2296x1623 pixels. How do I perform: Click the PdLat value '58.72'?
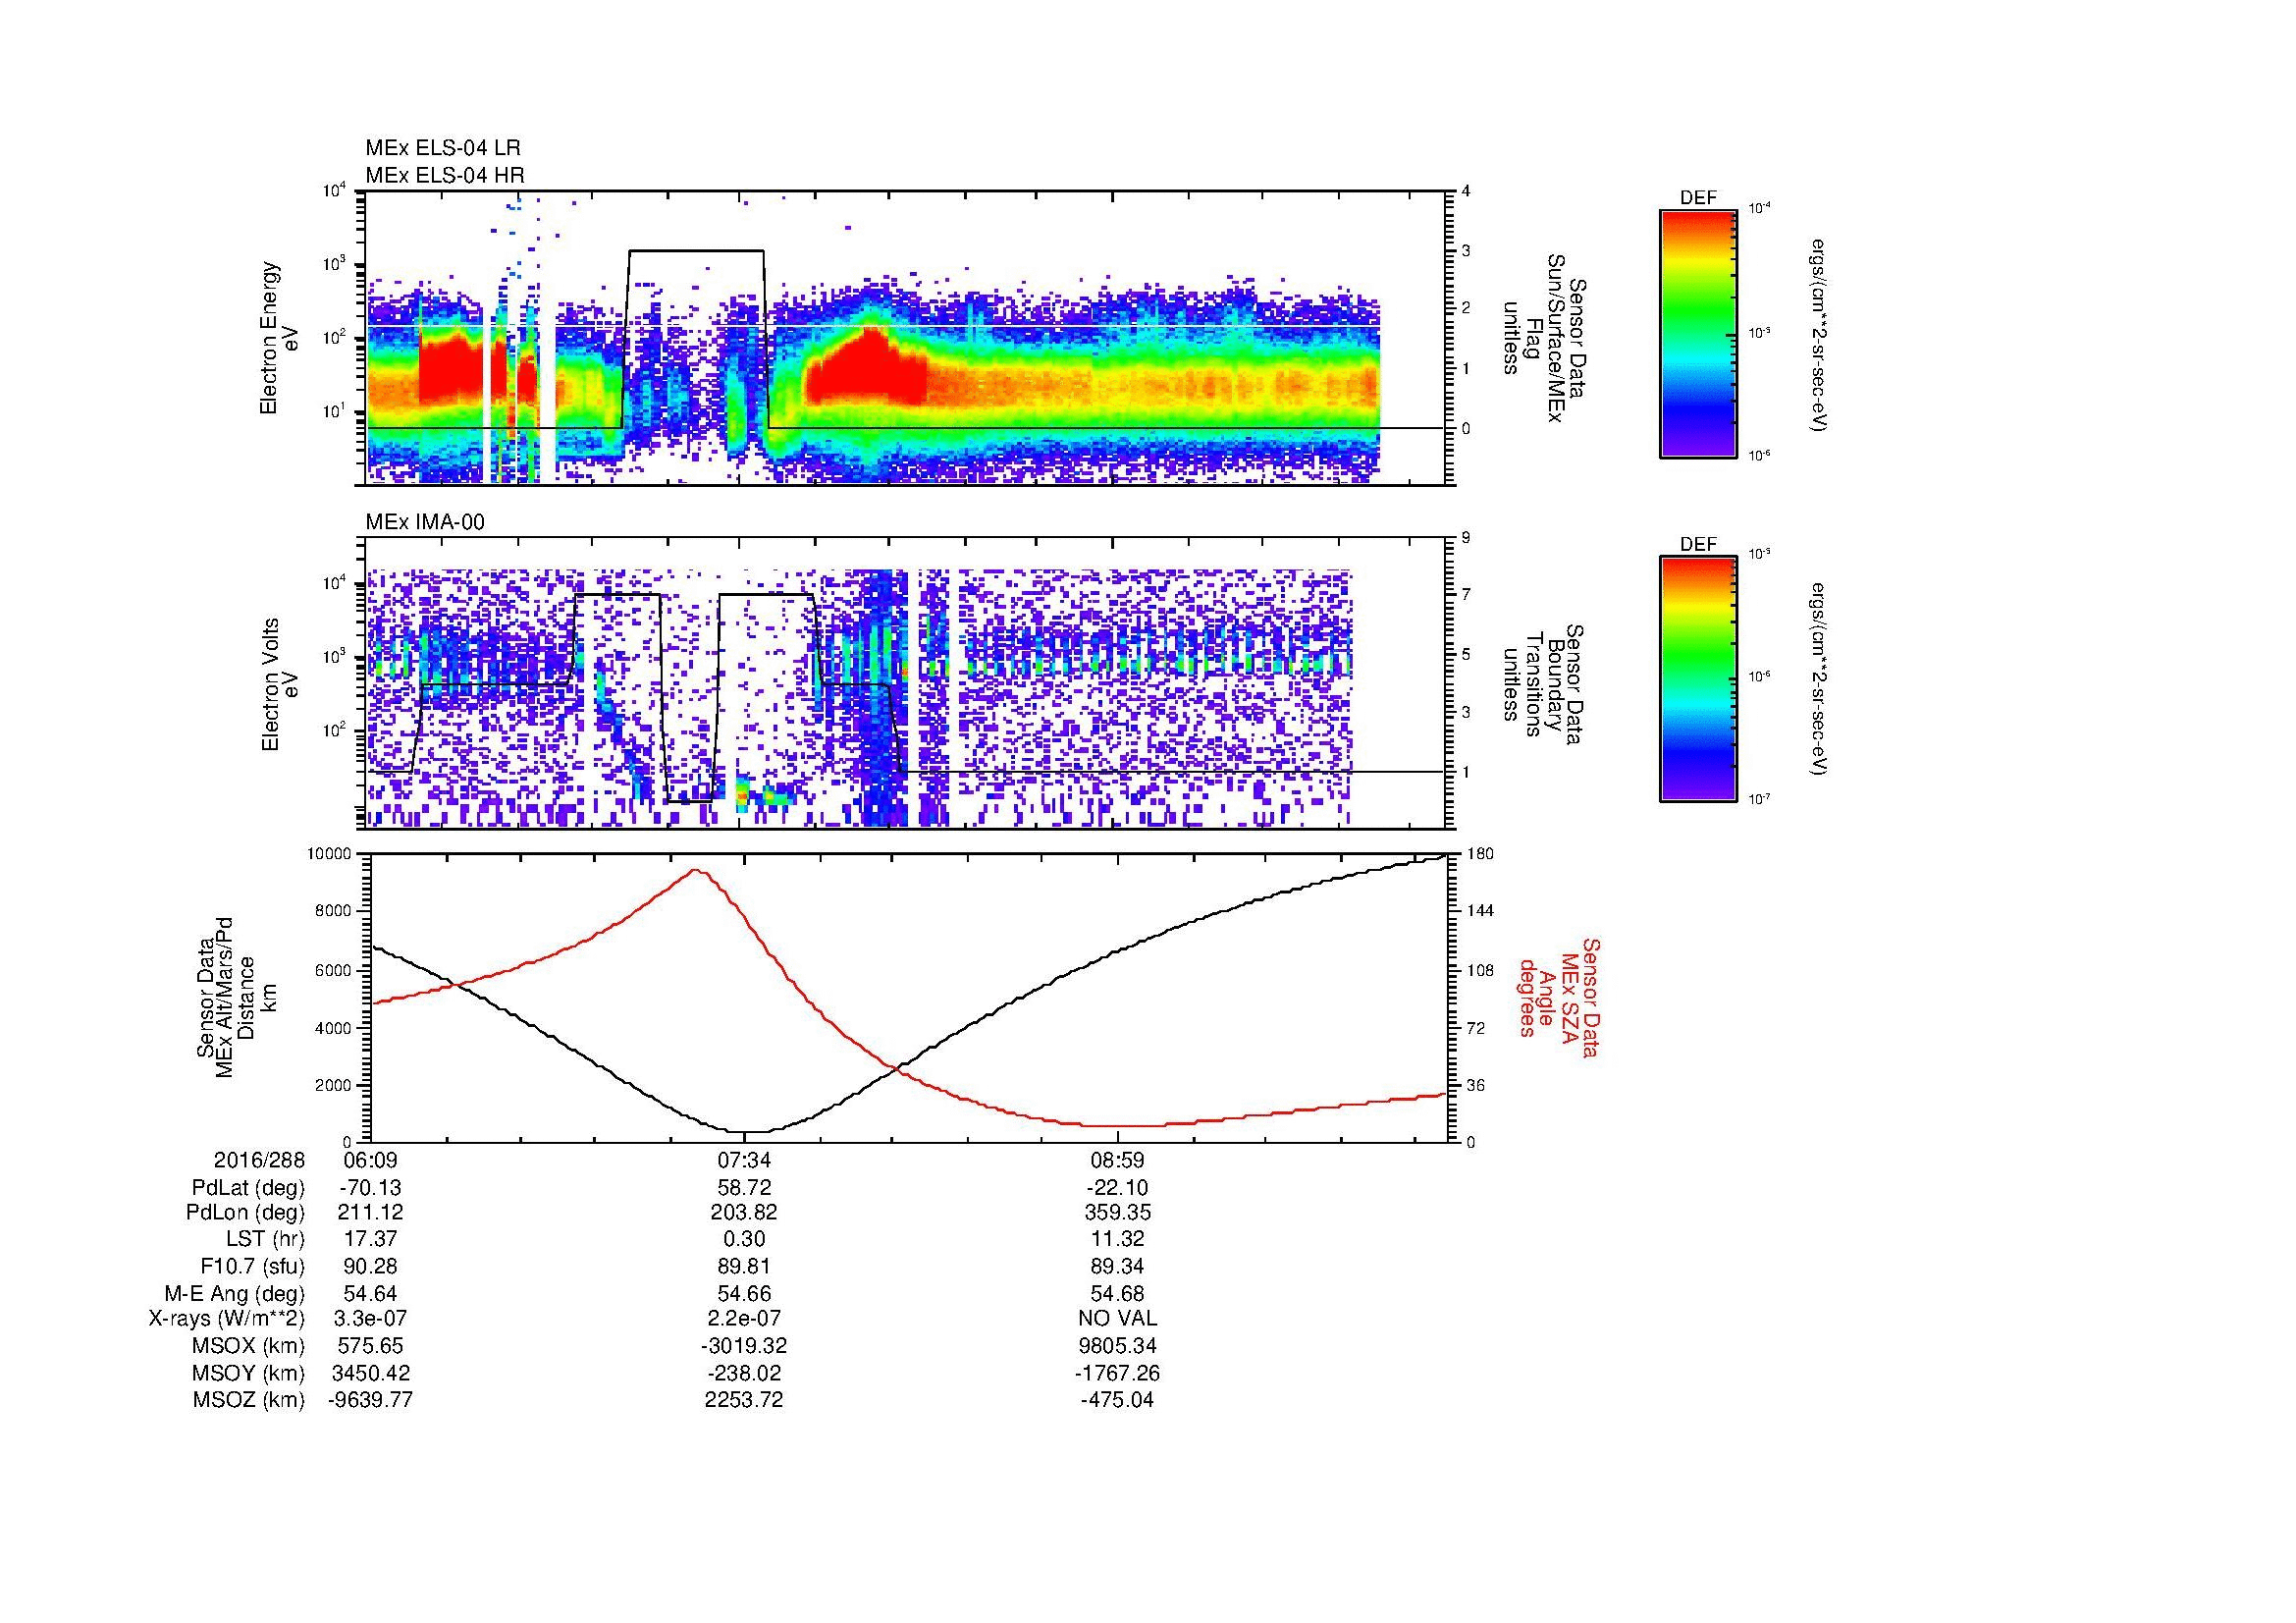coord(744,1188)
